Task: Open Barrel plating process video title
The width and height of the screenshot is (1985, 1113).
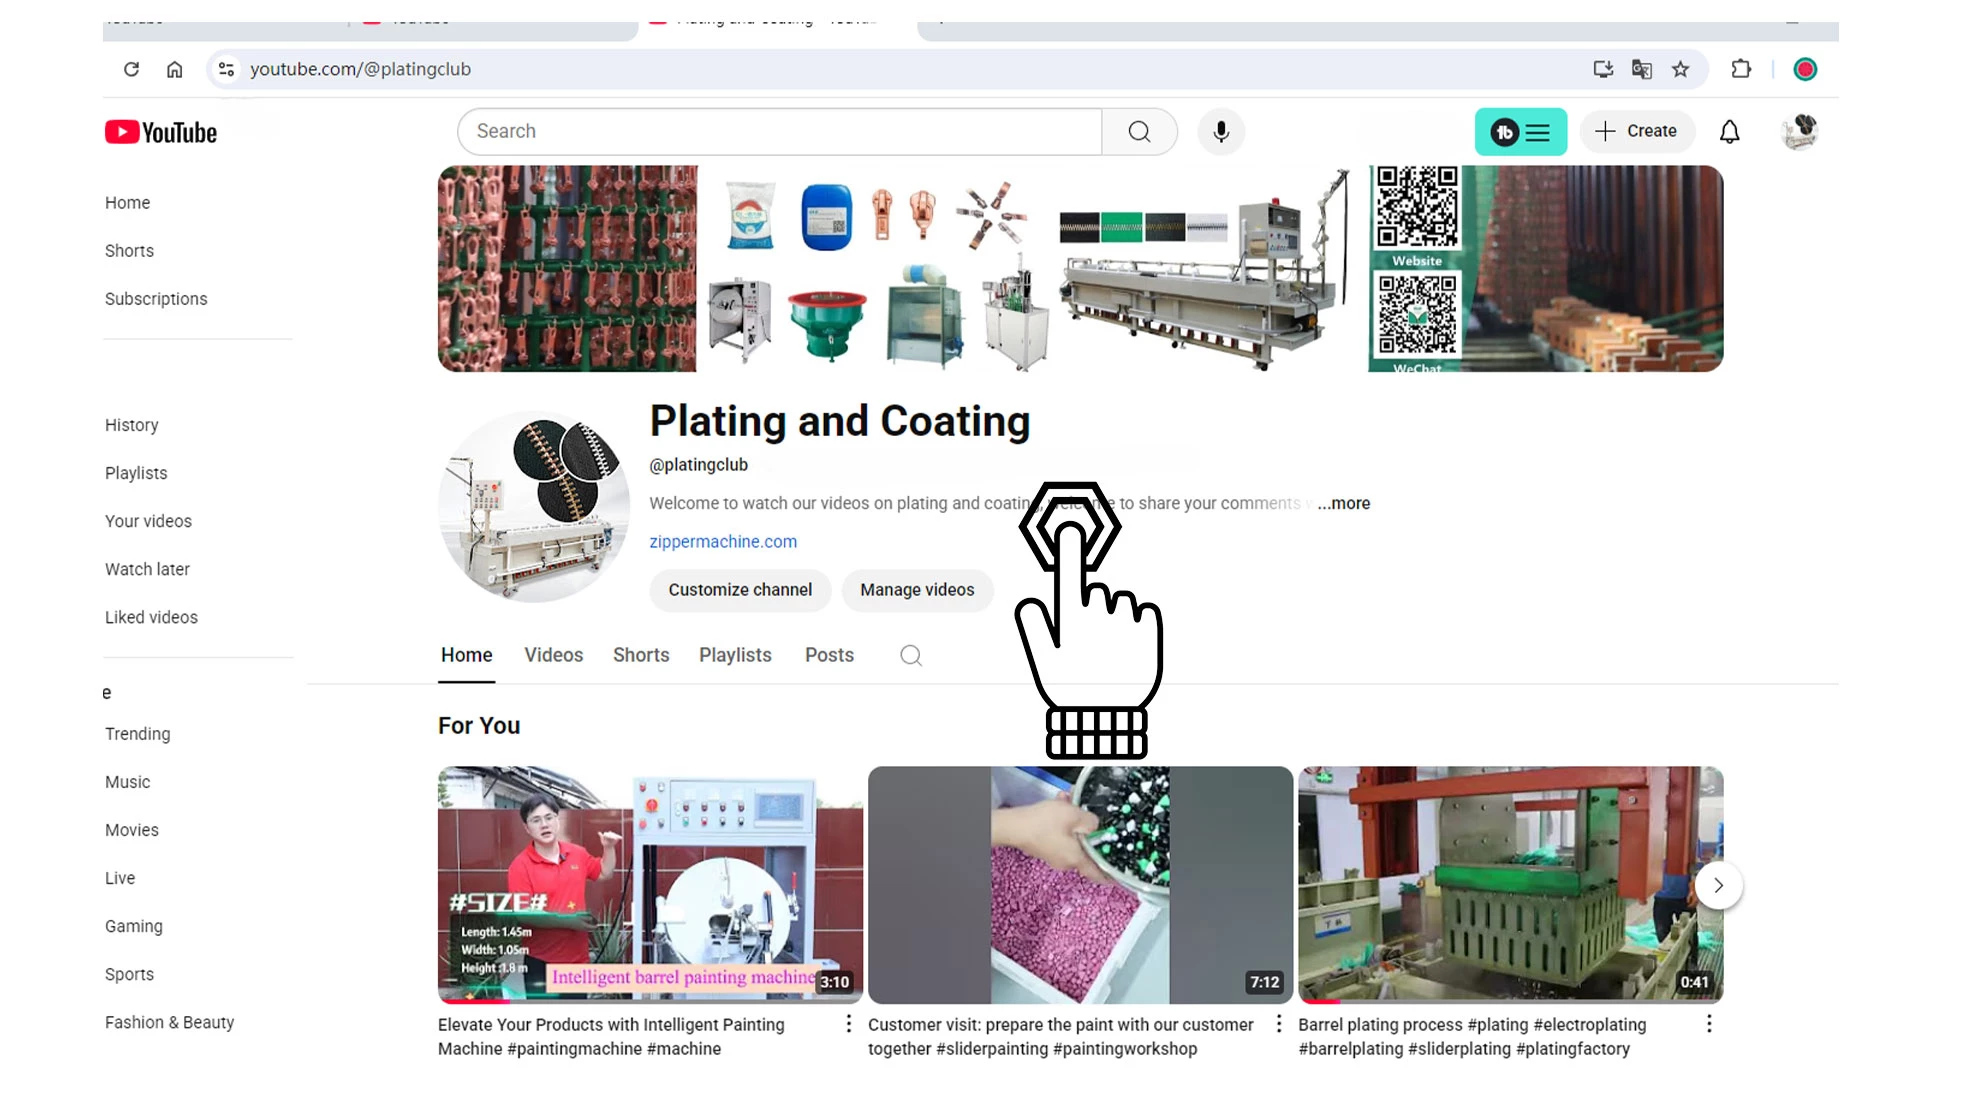Action: pyautogui.click(x=1472, y=1037)
